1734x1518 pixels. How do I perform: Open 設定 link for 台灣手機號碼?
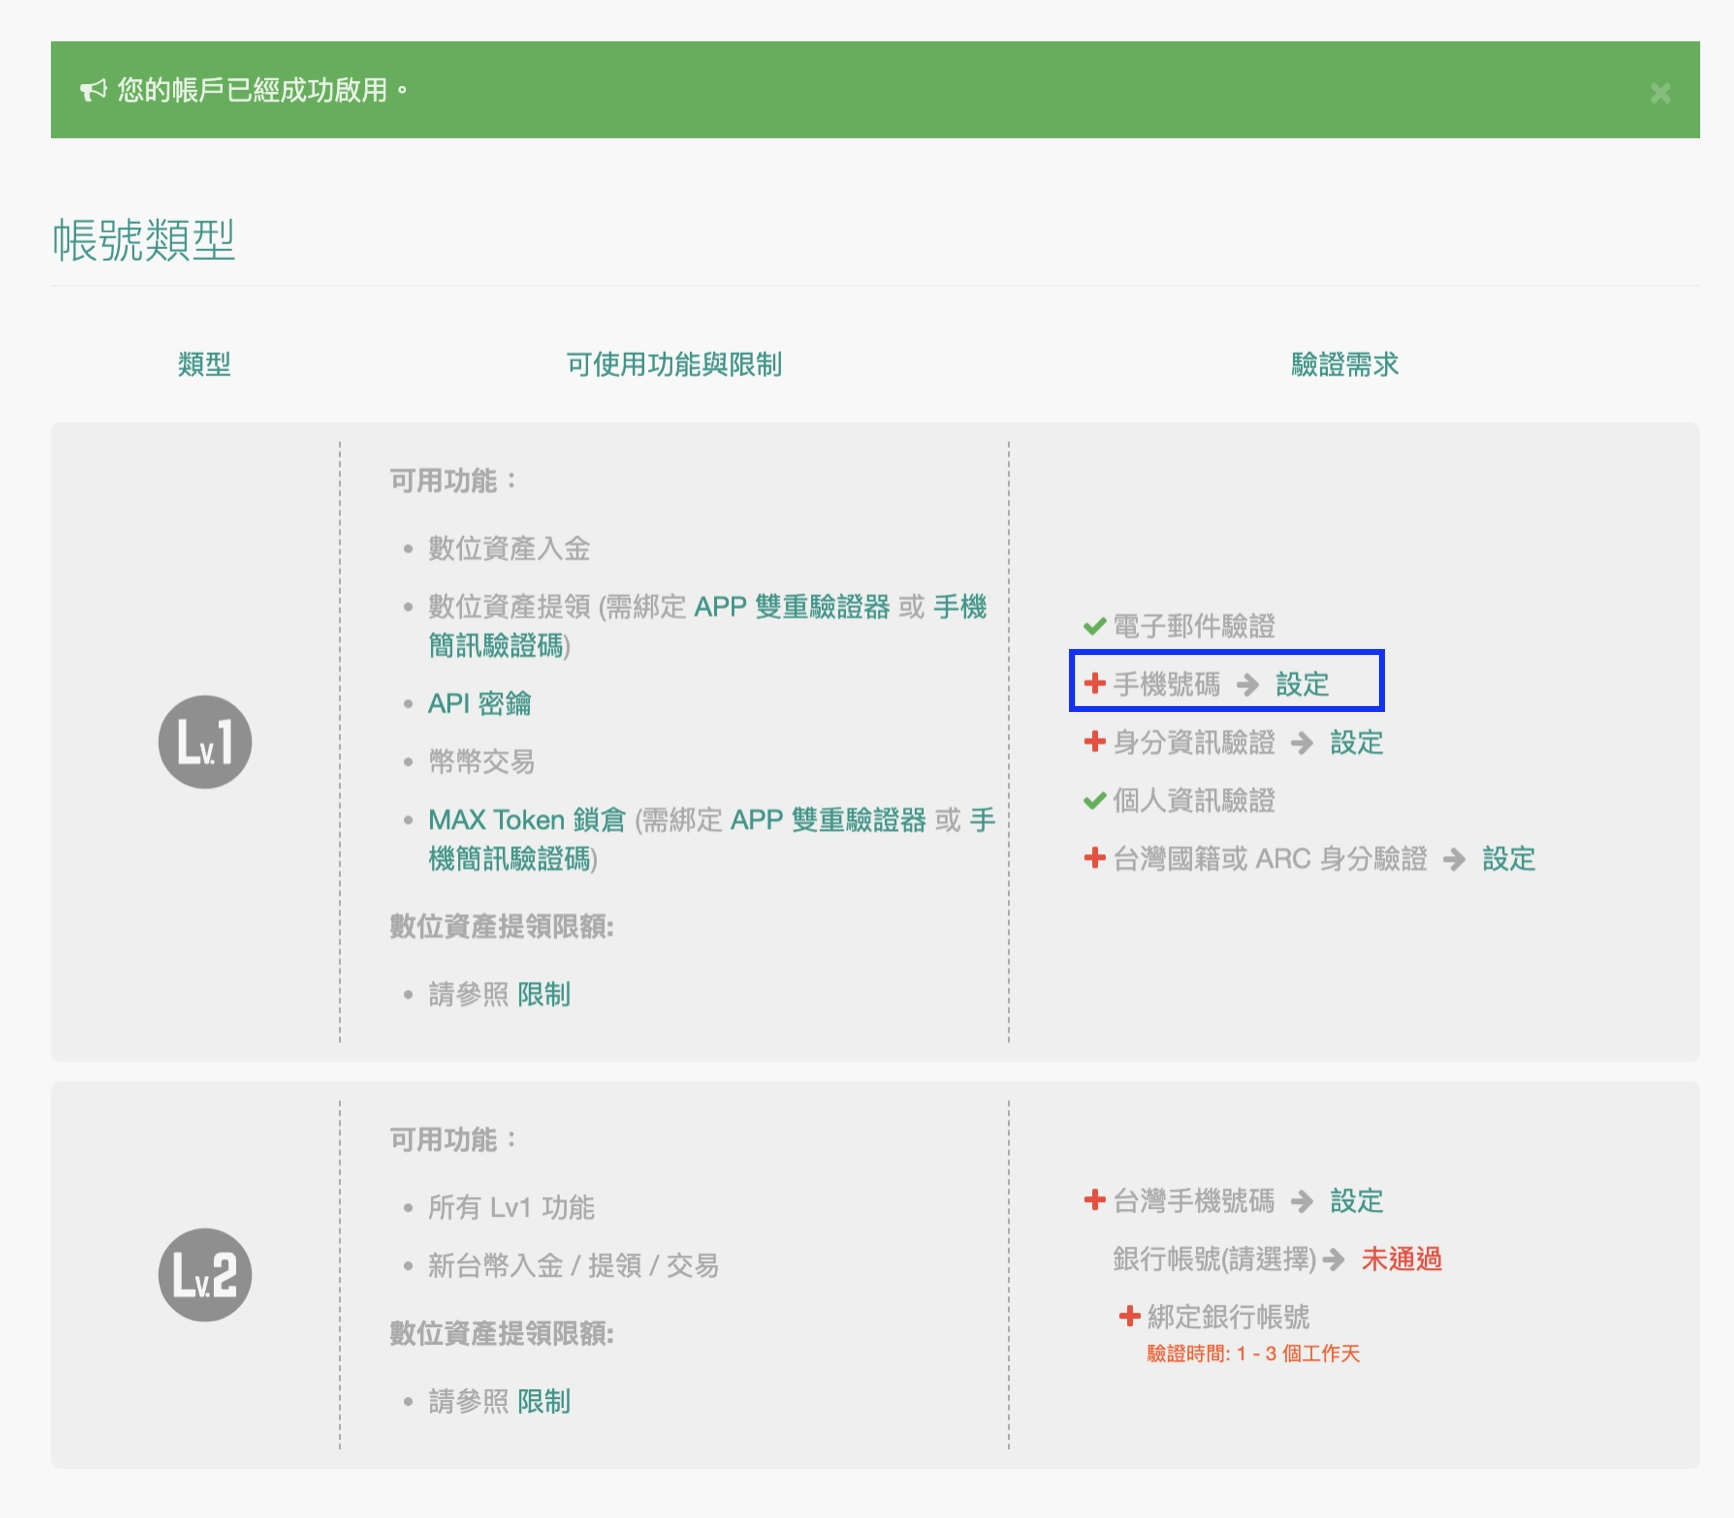pyautogui.click(x=1356, y=1201)
